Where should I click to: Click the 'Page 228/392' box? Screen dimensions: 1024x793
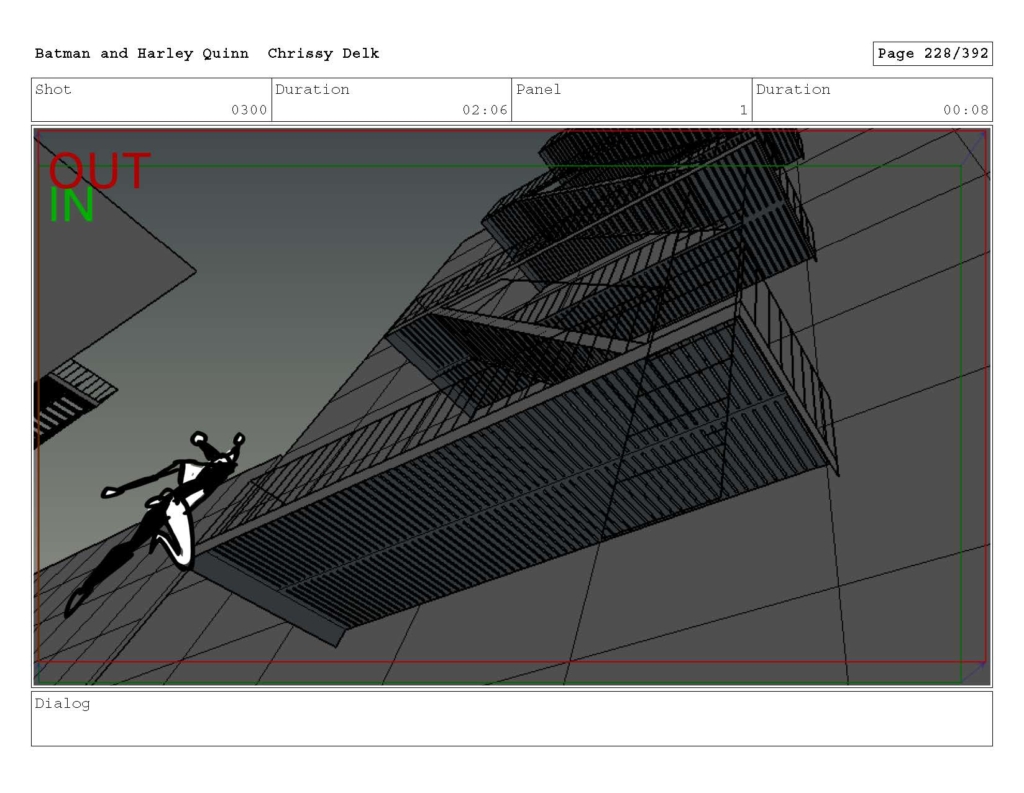click(933, 54)
